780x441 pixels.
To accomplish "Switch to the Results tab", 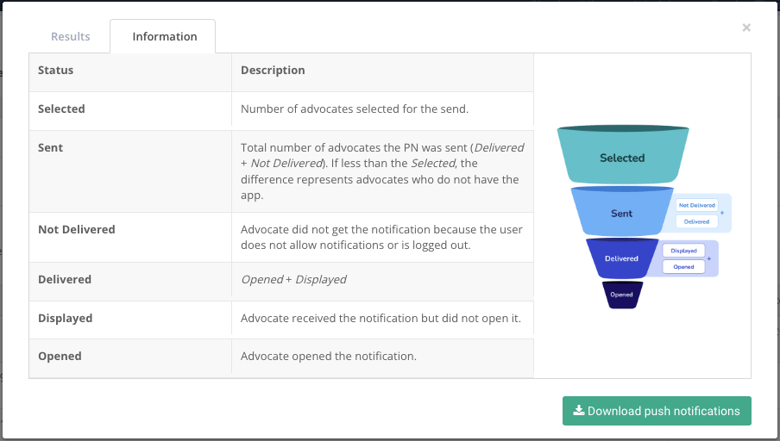I will (x=71, y=36).
